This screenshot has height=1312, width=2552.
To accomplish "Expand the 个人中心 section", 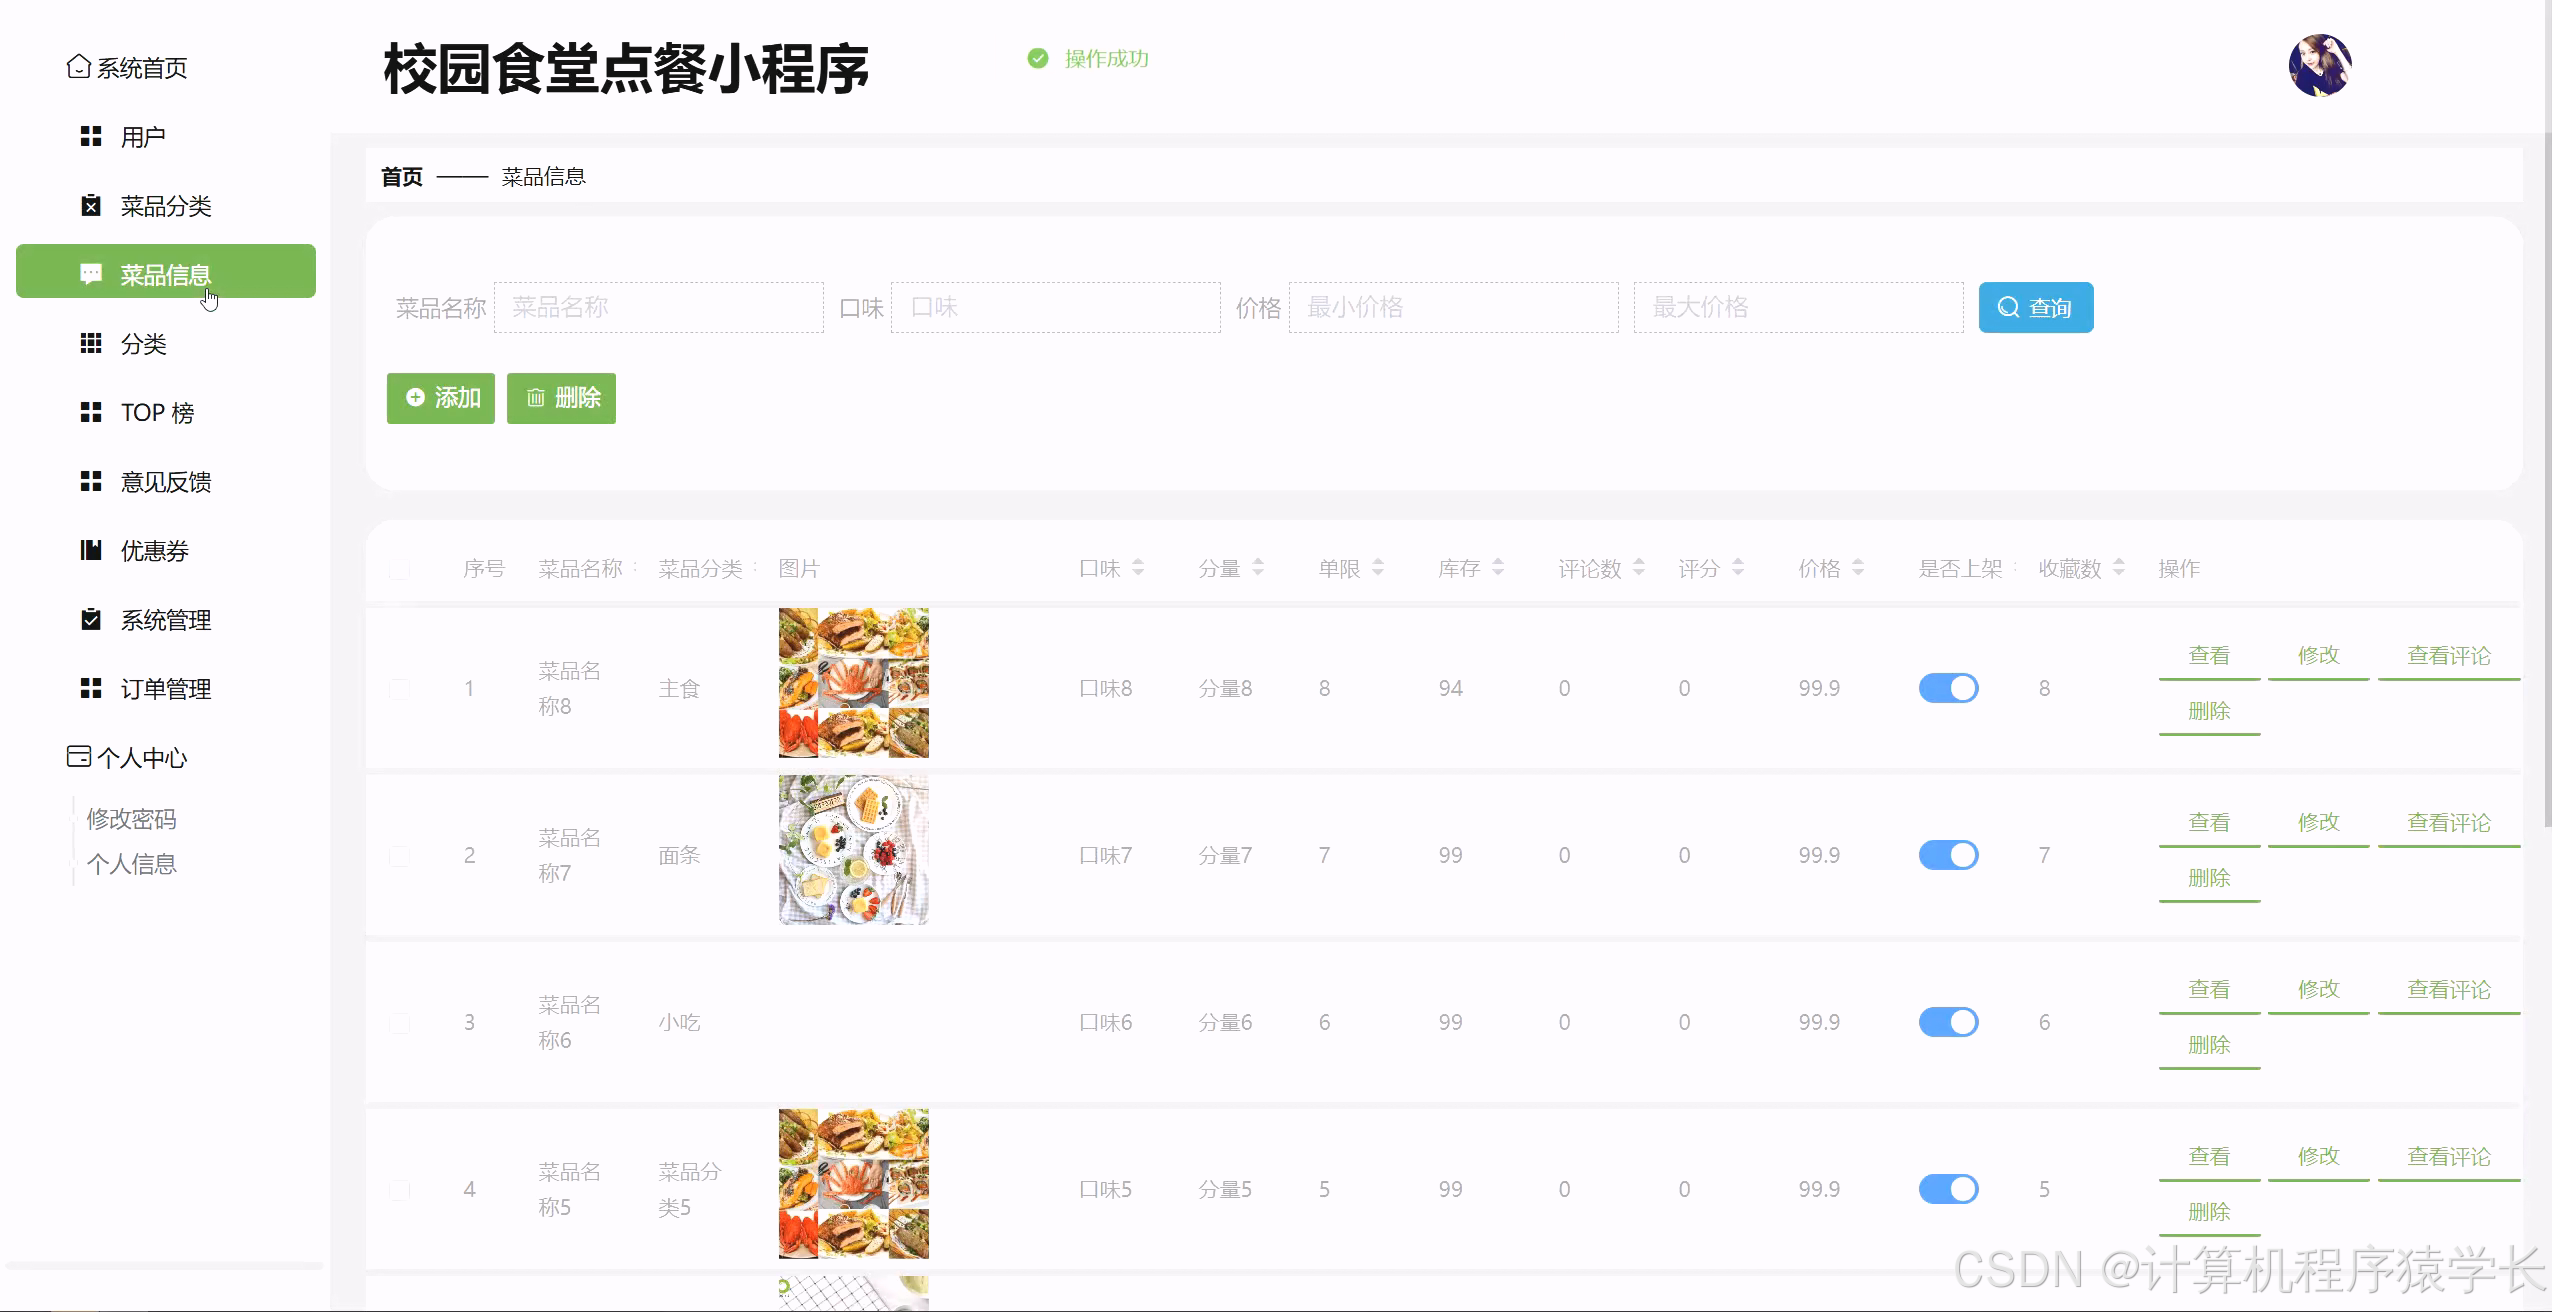I will coord(143,757).
